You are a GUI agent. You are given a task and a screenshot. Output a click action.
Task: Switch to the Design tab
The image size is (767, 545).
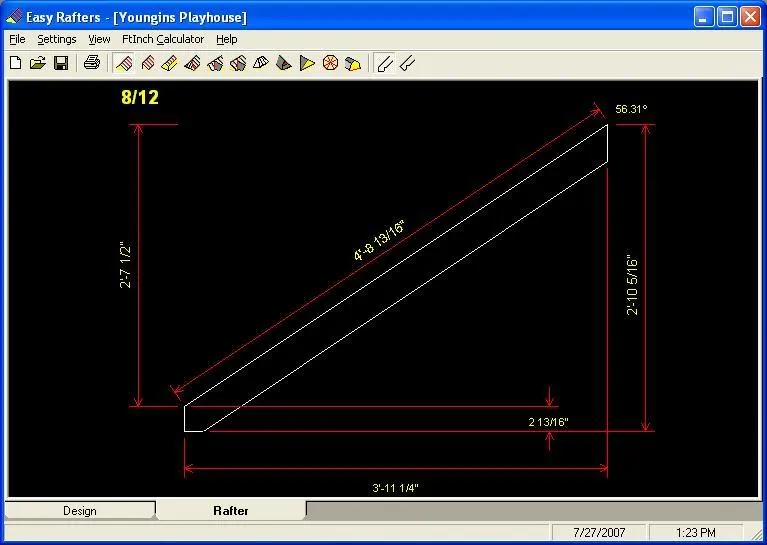80,511
